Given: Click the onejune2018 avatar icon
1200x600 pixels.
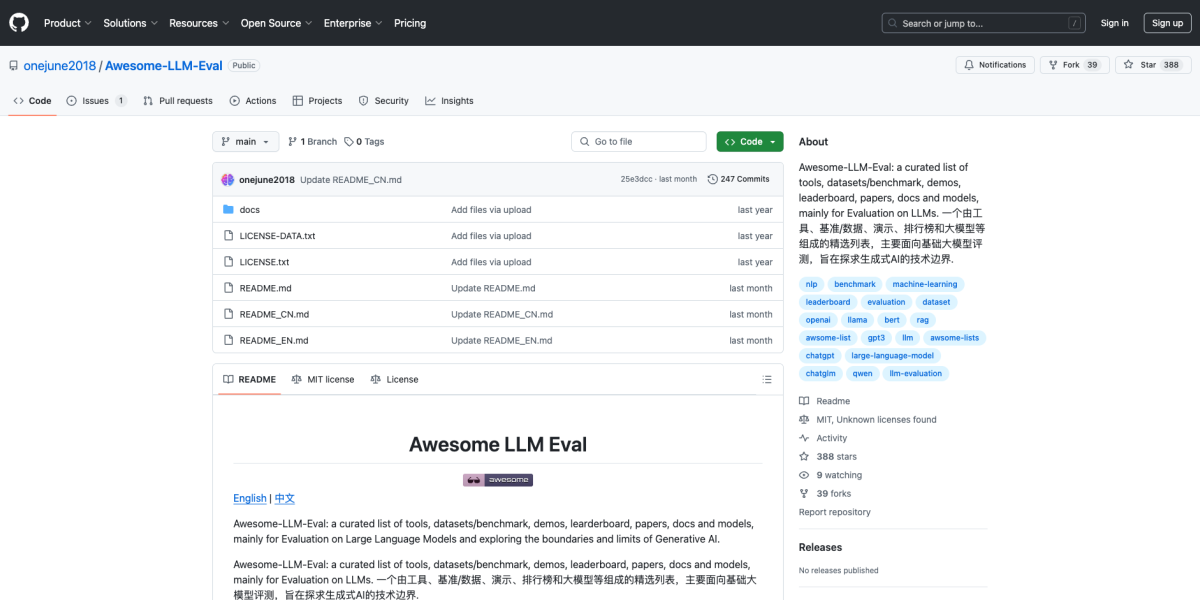Looking at the screenshot, I should pos(228,179).
